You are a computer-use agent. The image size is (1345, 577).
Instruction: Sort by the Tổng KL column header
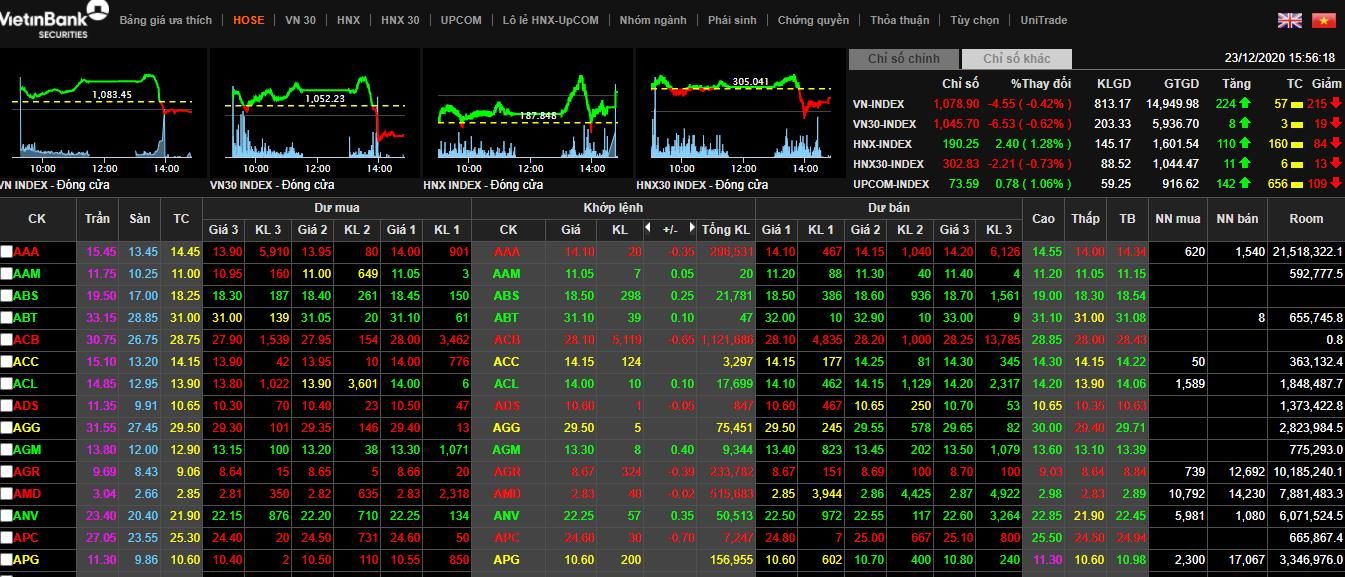(725, 230)
